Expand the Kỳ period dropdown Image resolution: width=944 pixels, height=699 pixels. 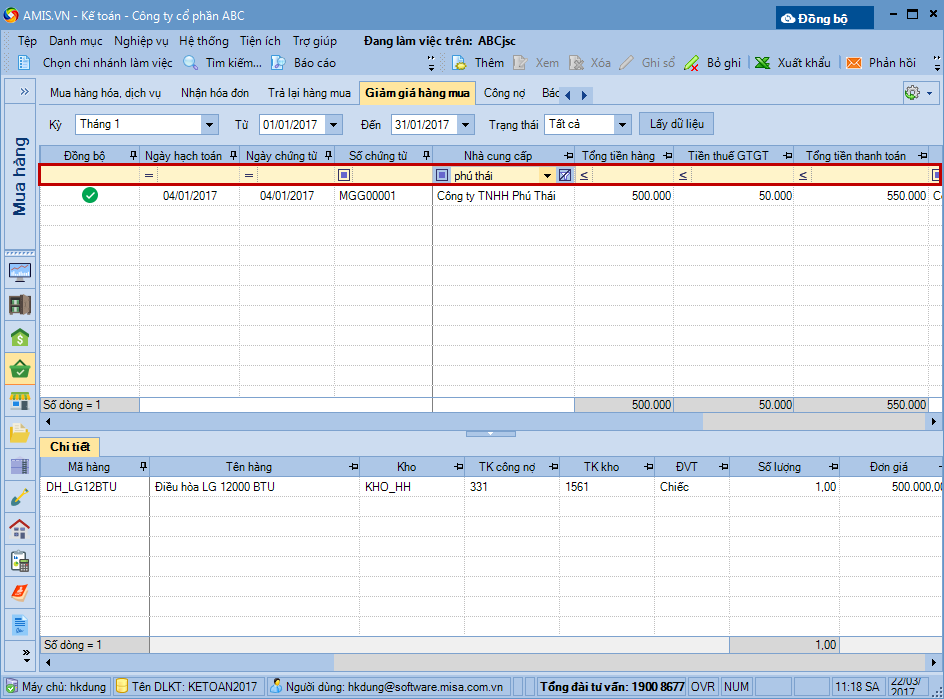209,125
